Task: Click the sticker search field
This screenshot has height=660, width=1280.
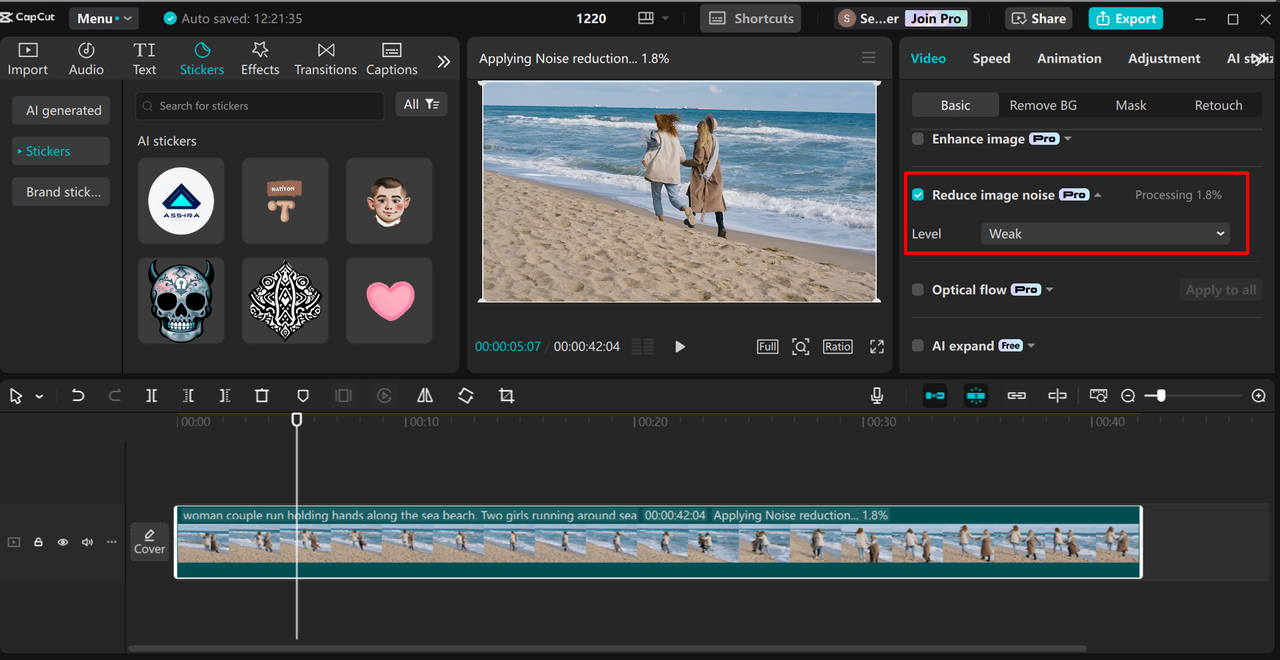Action: pyautogui.click(x=259, y=105)
